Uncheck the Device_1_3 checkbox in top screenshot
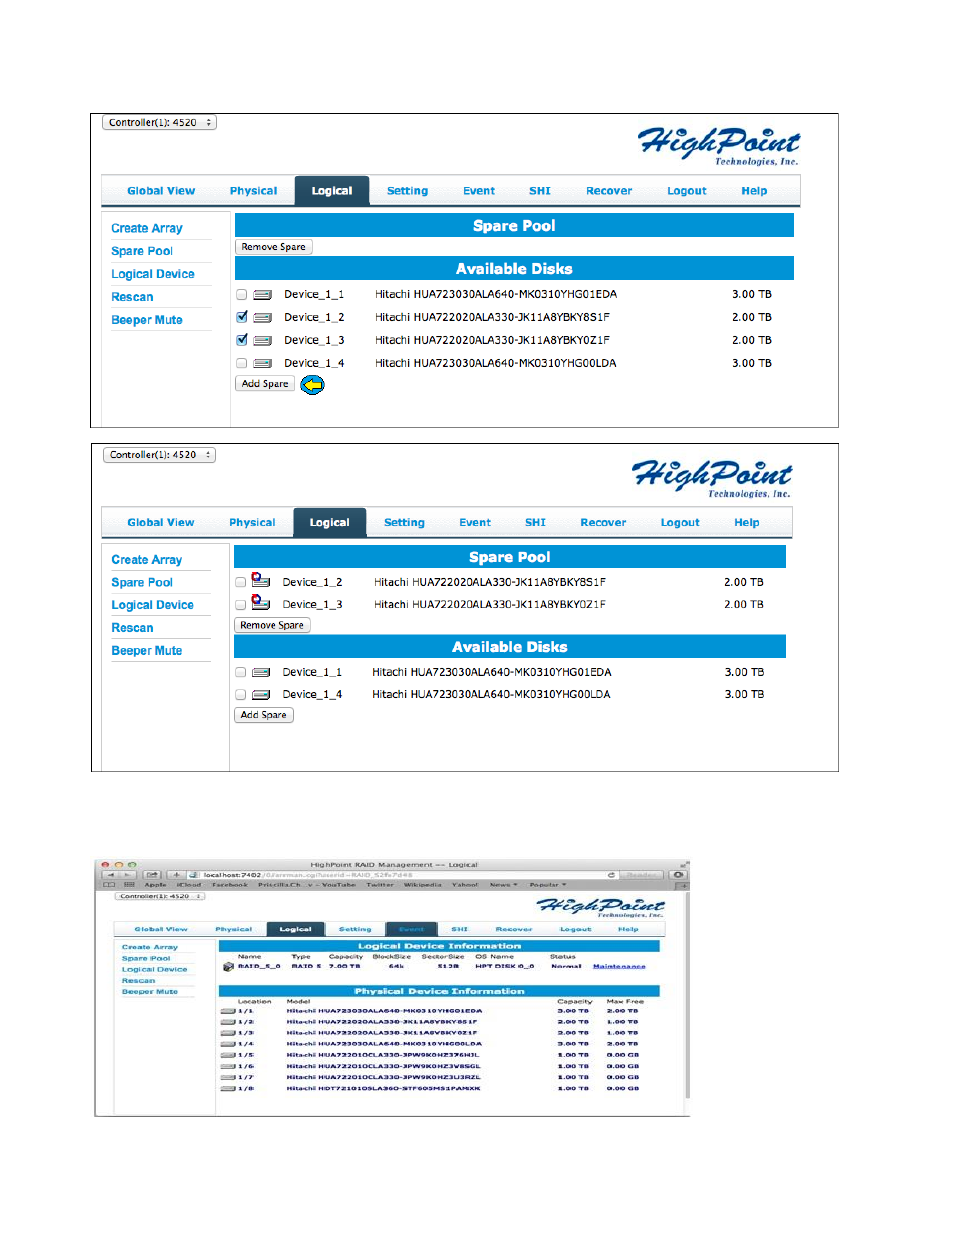Image resolution: width=954 pixels, height=1235 pixels. [242, 341]
